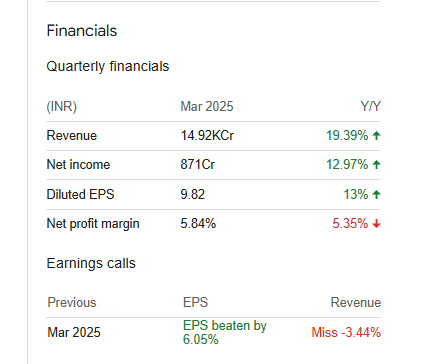Click the 19.39% revenue growth figure
The image size is (437, 364).
tap(347, 136)
